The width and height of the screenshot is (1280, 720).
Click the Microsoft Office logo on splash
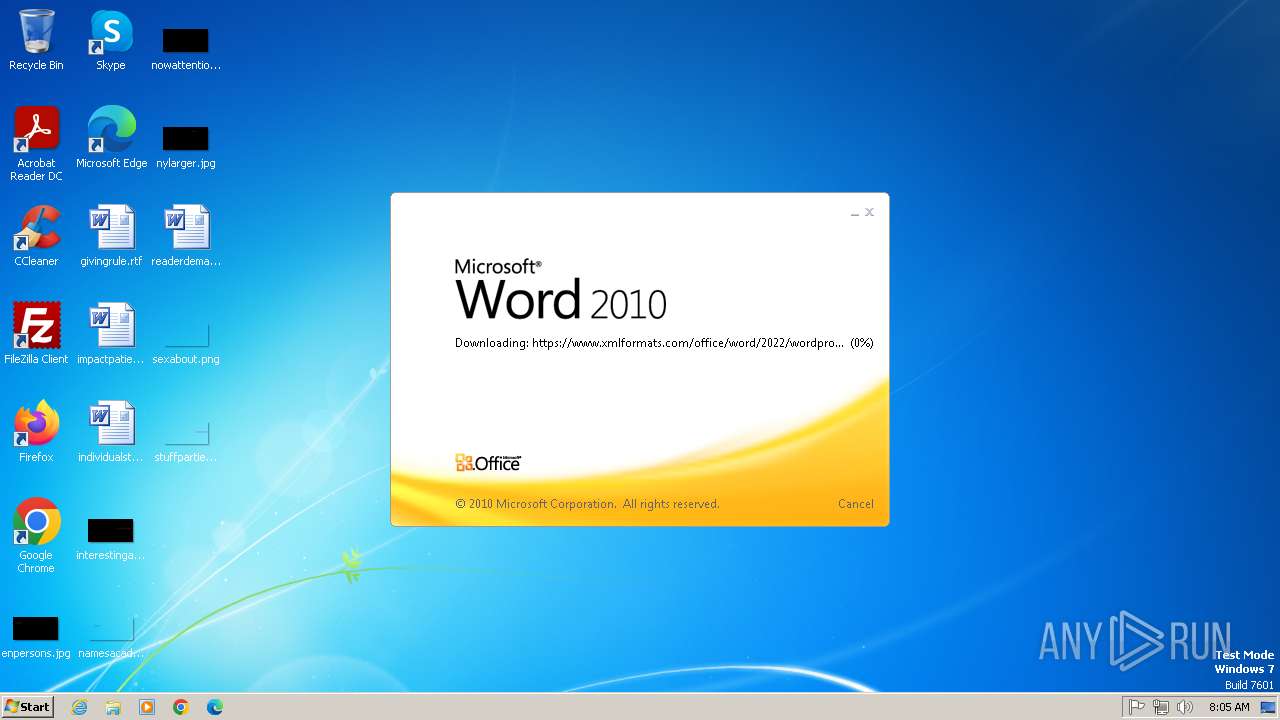pyautogui.click(x=488, y=463)
